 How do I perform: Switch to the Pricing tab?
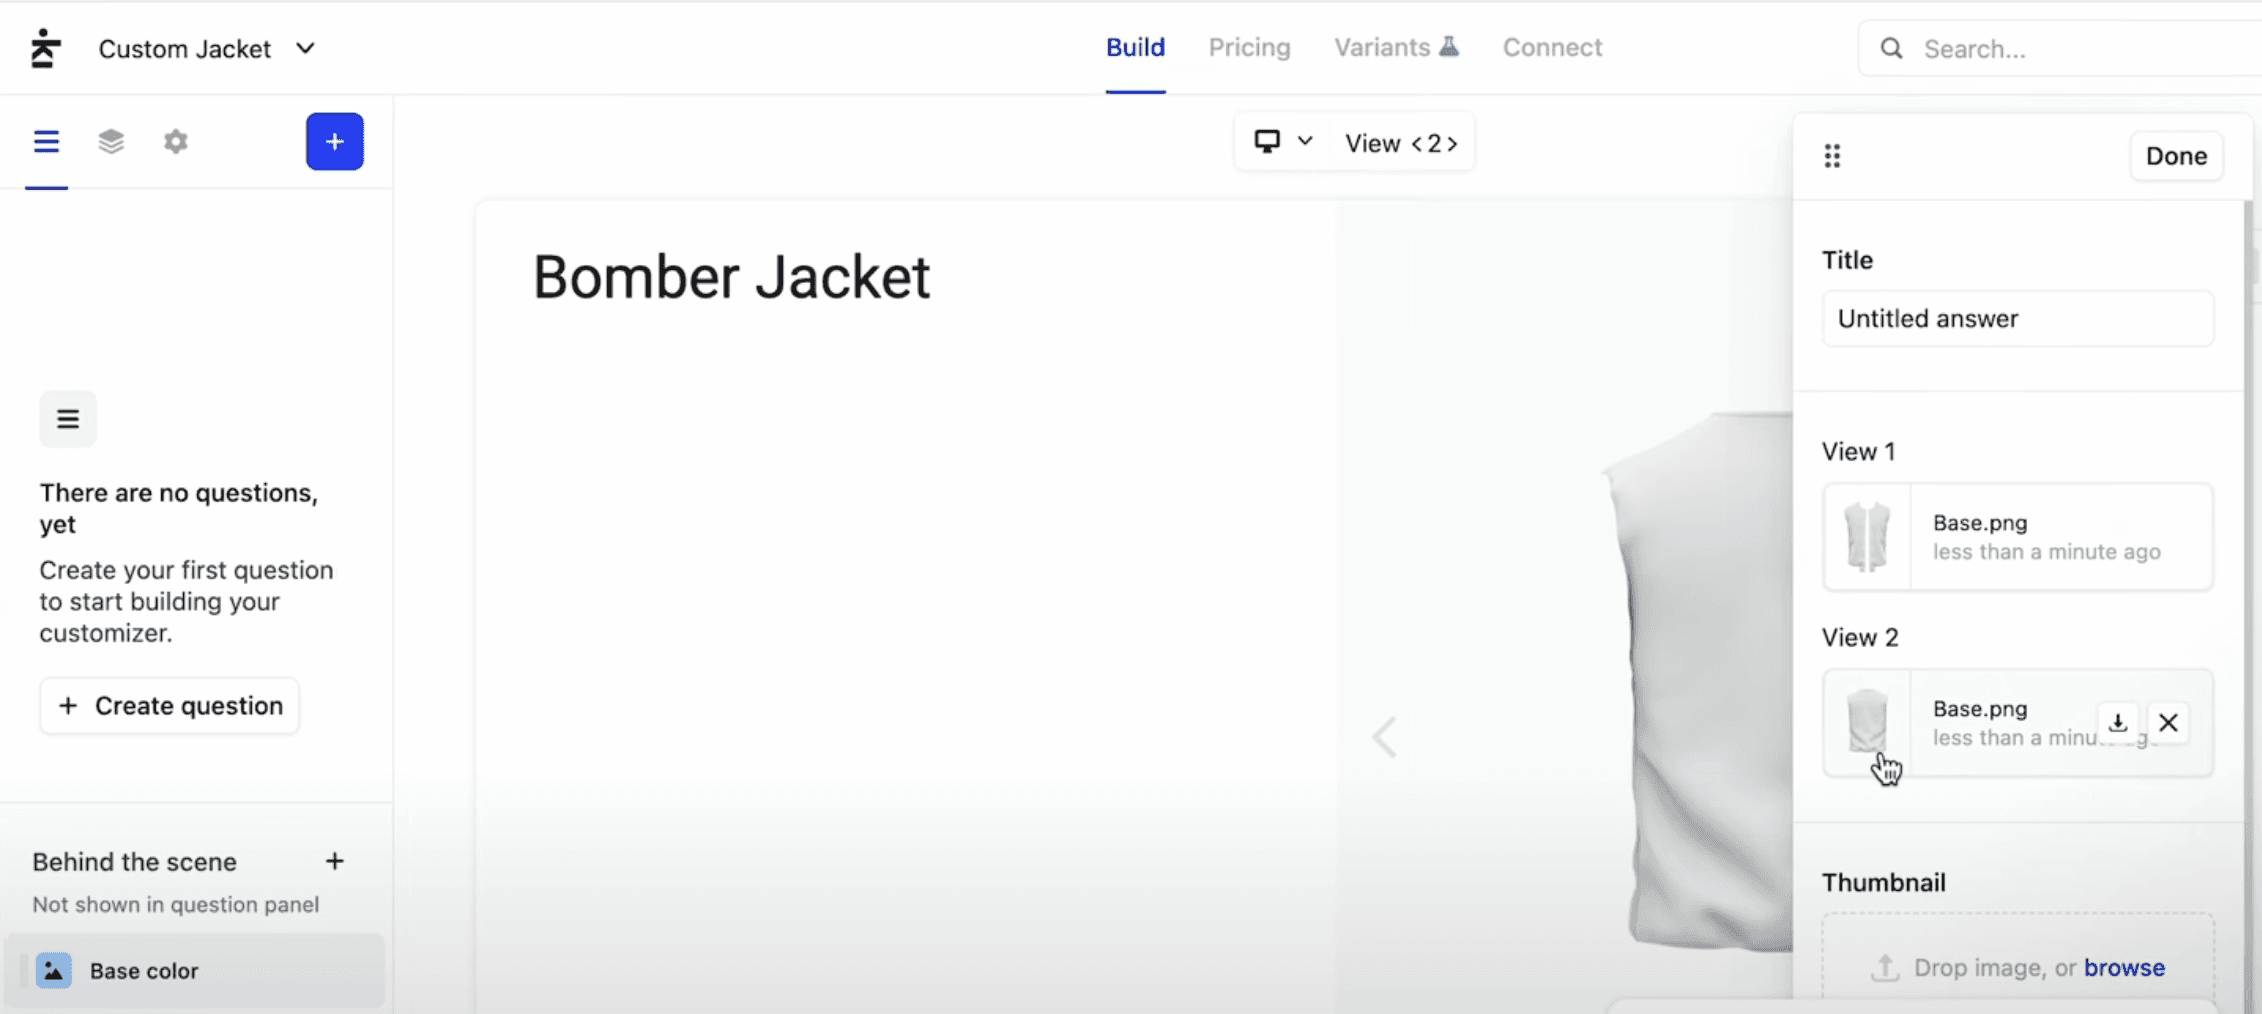[x=1249, y=47]
